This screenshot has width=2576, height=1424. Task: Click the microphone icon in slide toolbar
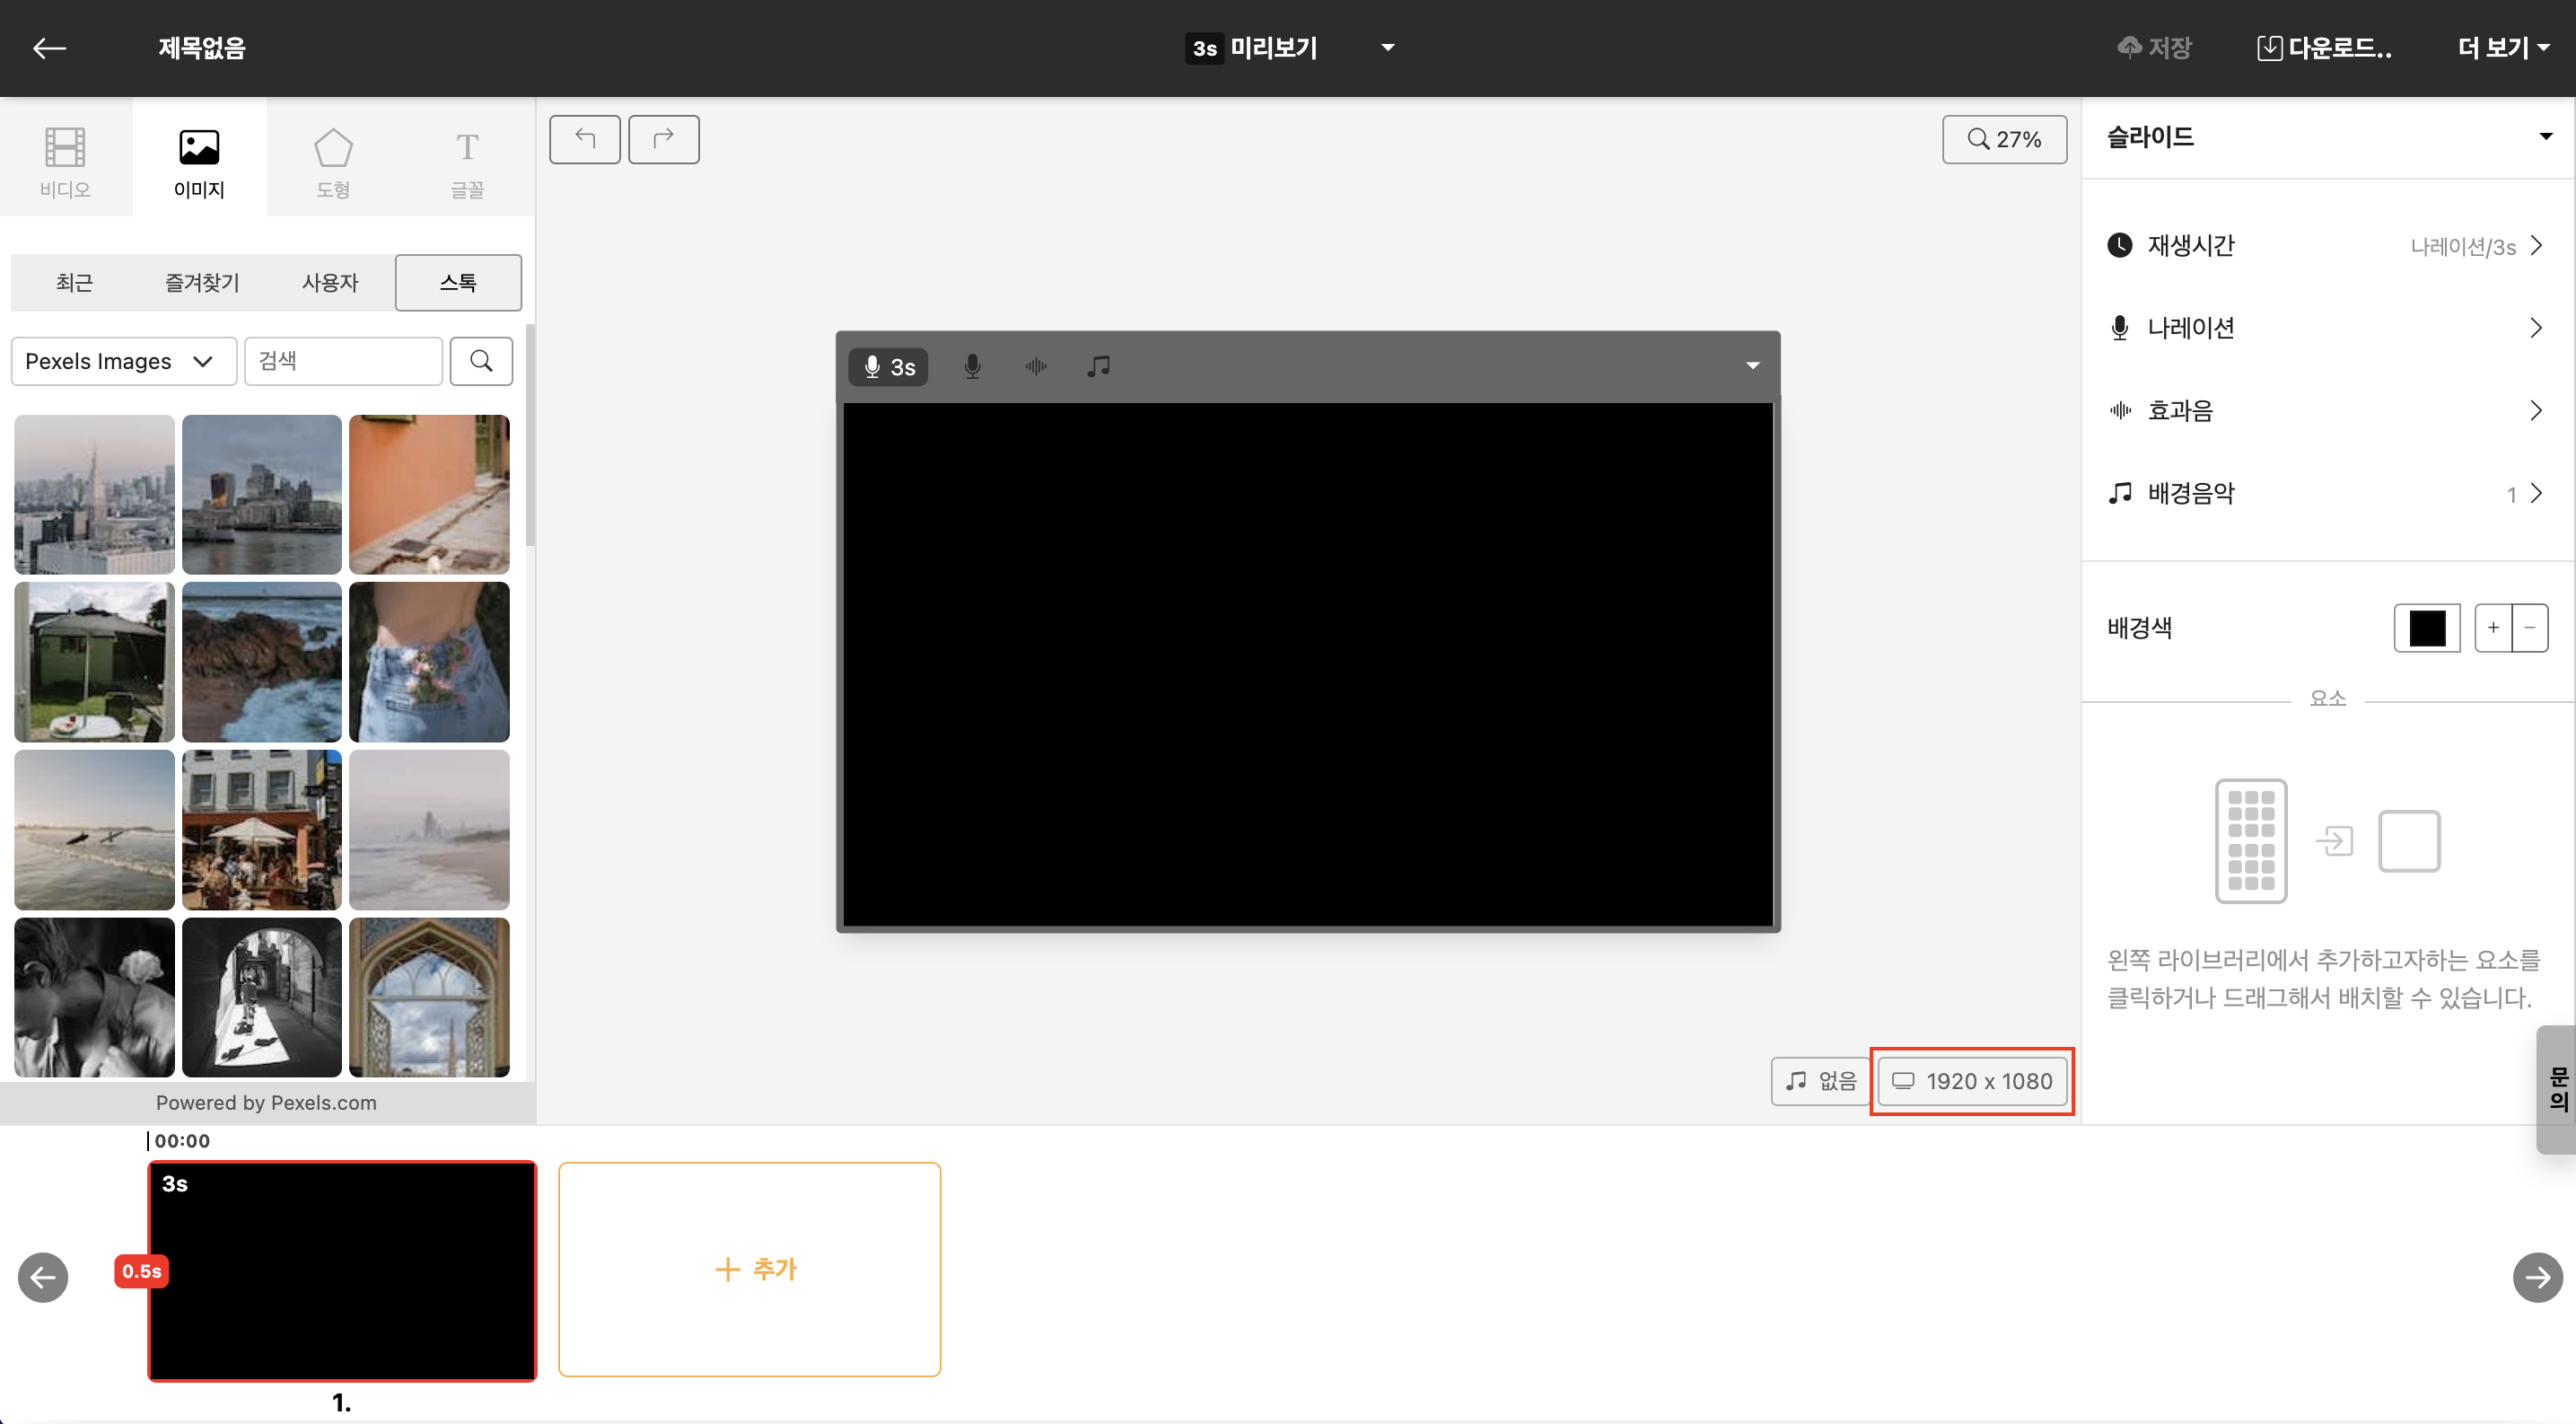971,366
